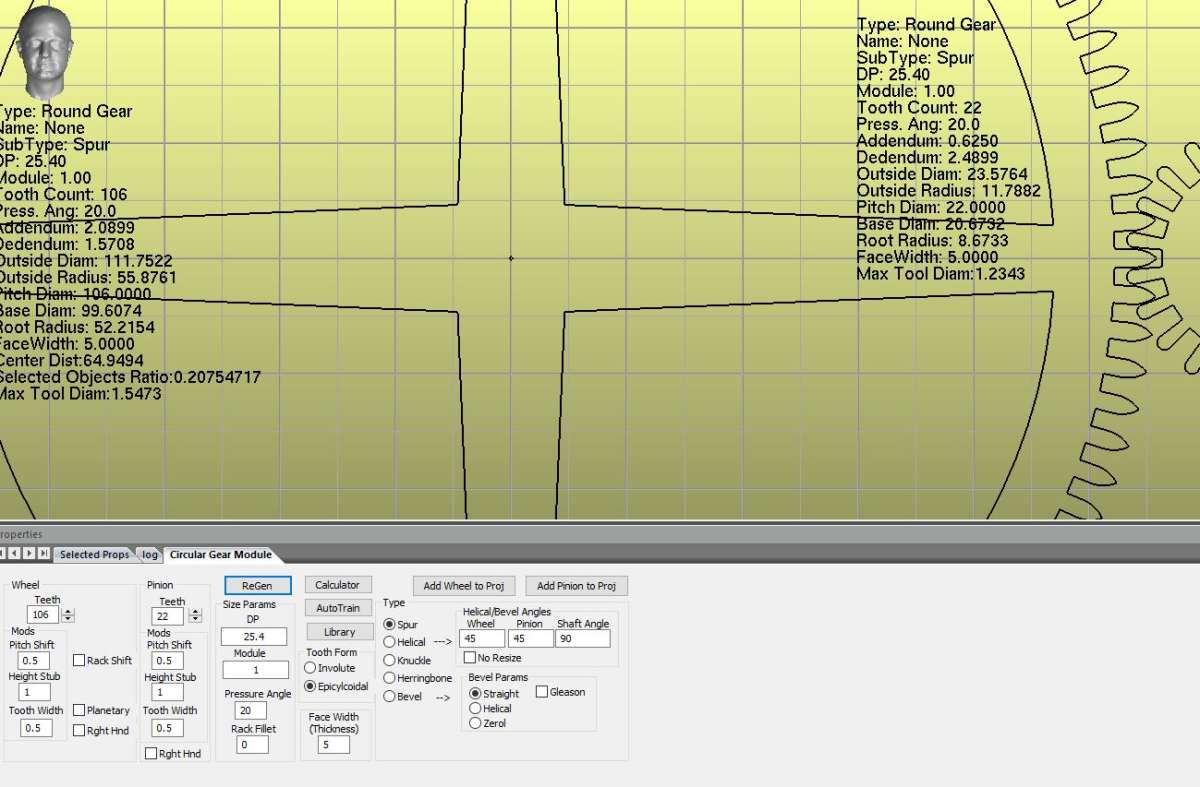Screen dimensions: 1200x787
Task: Enable the Planetary checkbox
Action: point(79,710)
